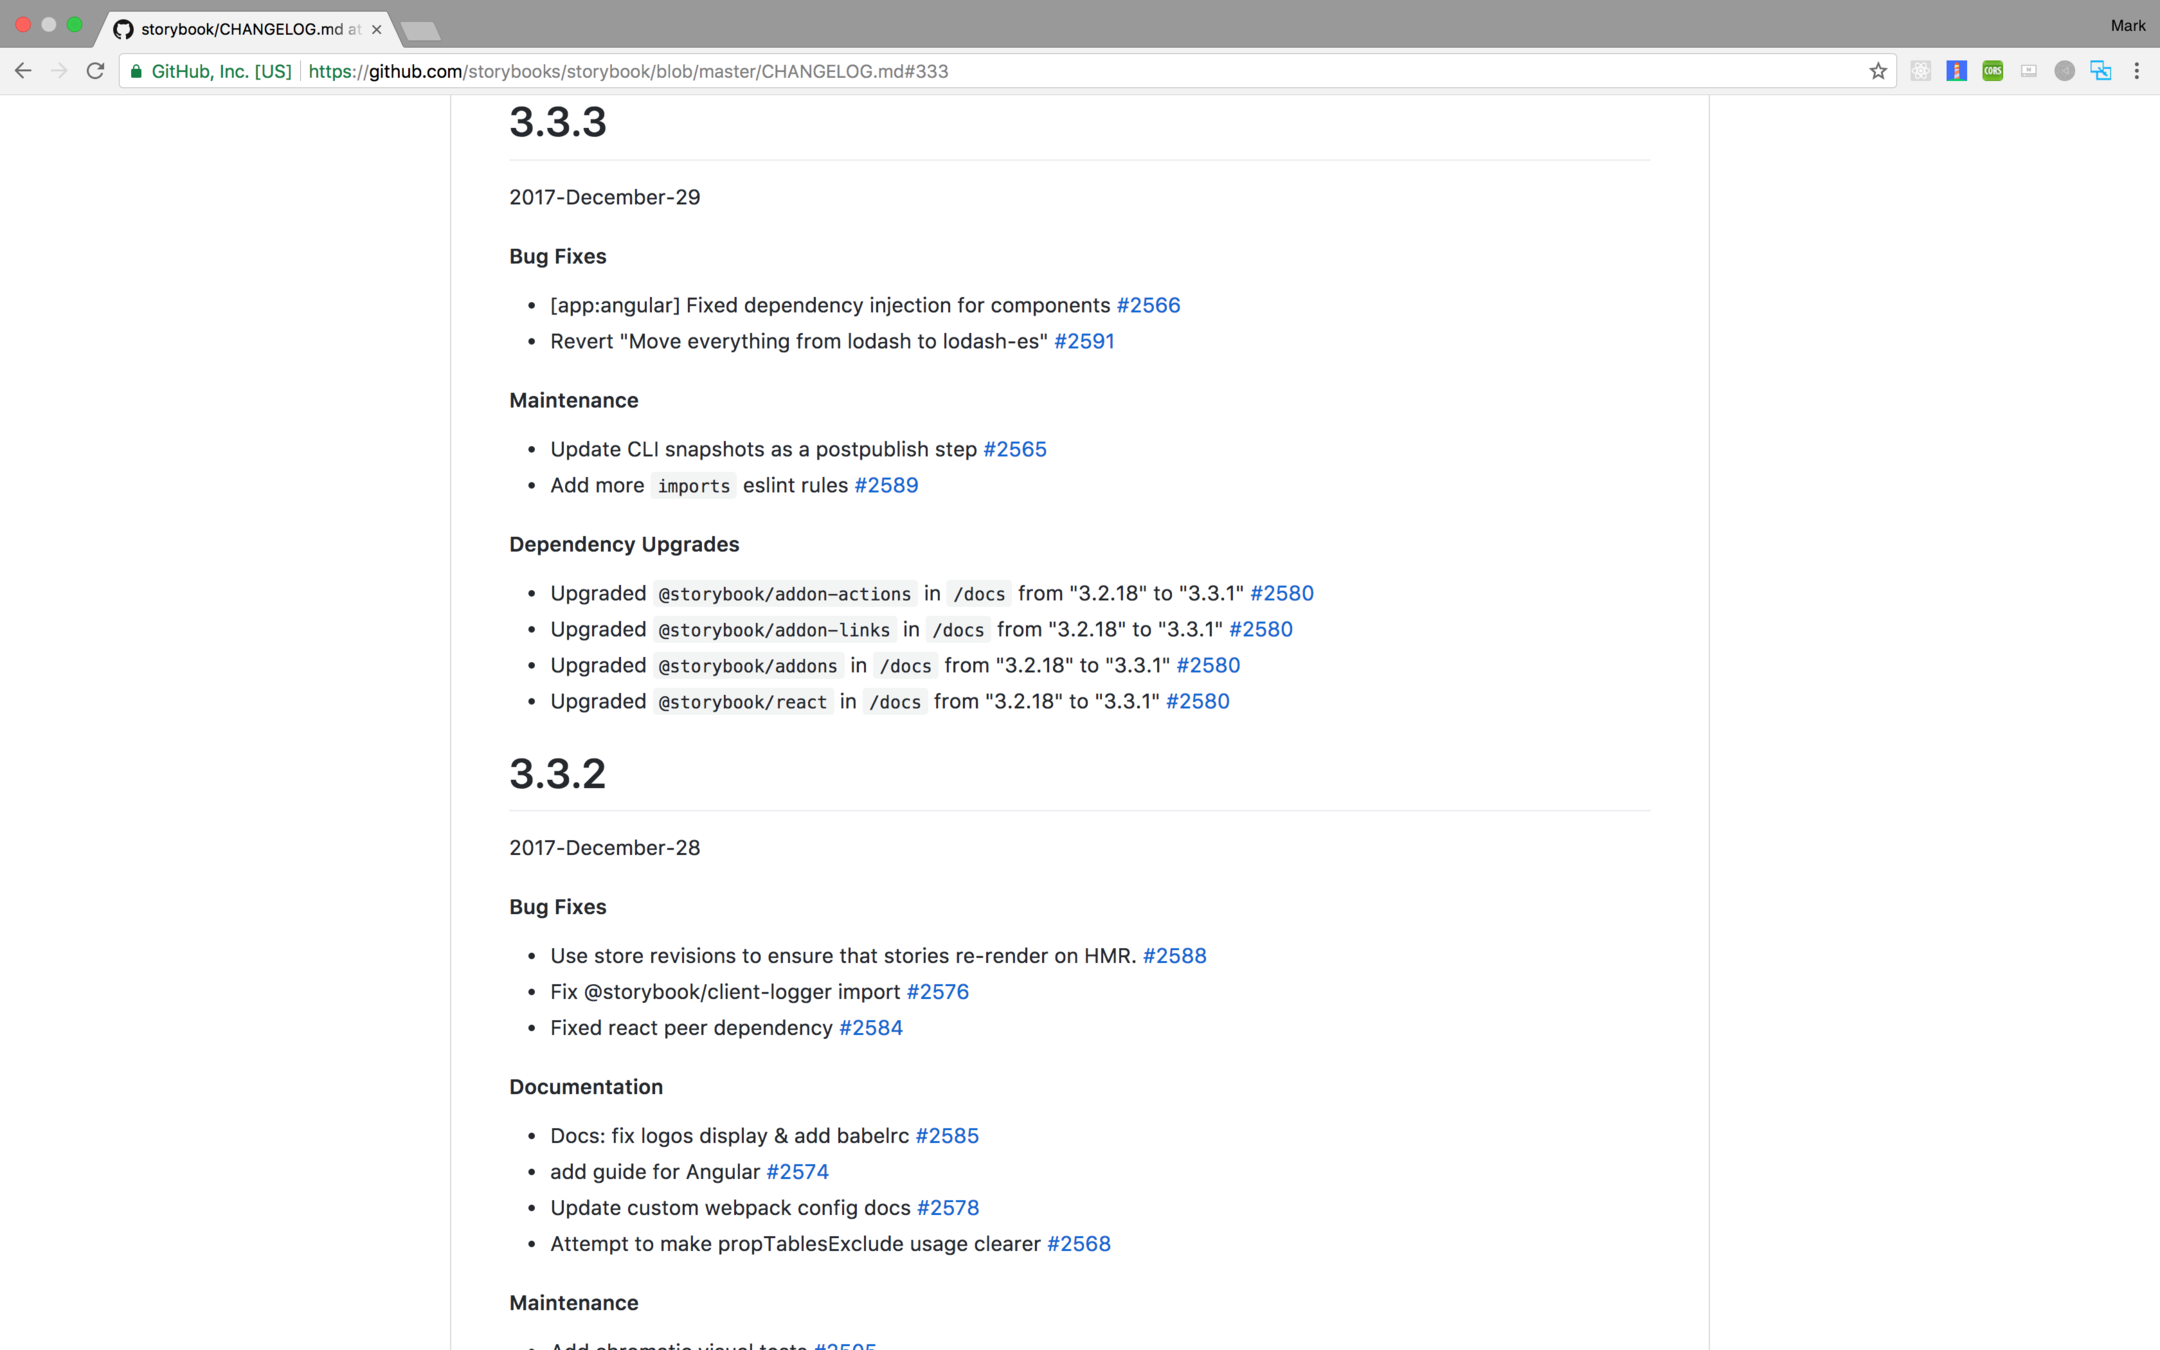This screenshot has height=1350, width=2160.
Task: Click the #2574 Angular guide link
Action: [x=796, y=1171]
